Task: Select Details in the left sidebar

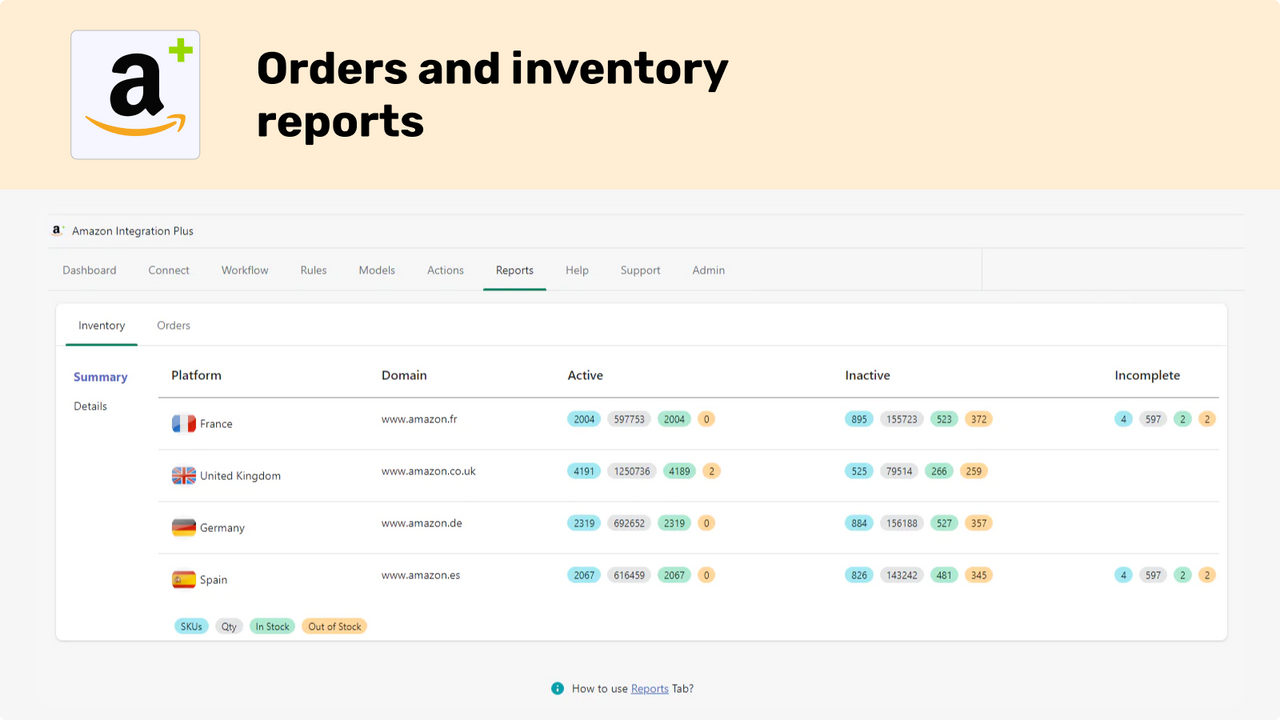Action: click(x=90, y=405)
